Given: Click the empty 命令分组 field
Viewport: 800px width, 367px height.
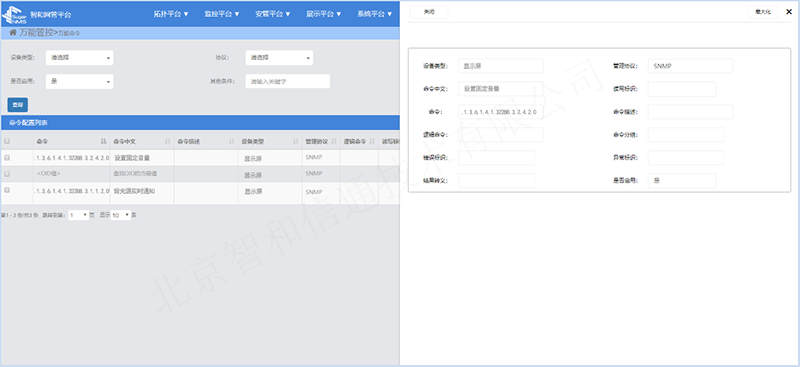Looking at the screenshot, I should tap(686, 135).
